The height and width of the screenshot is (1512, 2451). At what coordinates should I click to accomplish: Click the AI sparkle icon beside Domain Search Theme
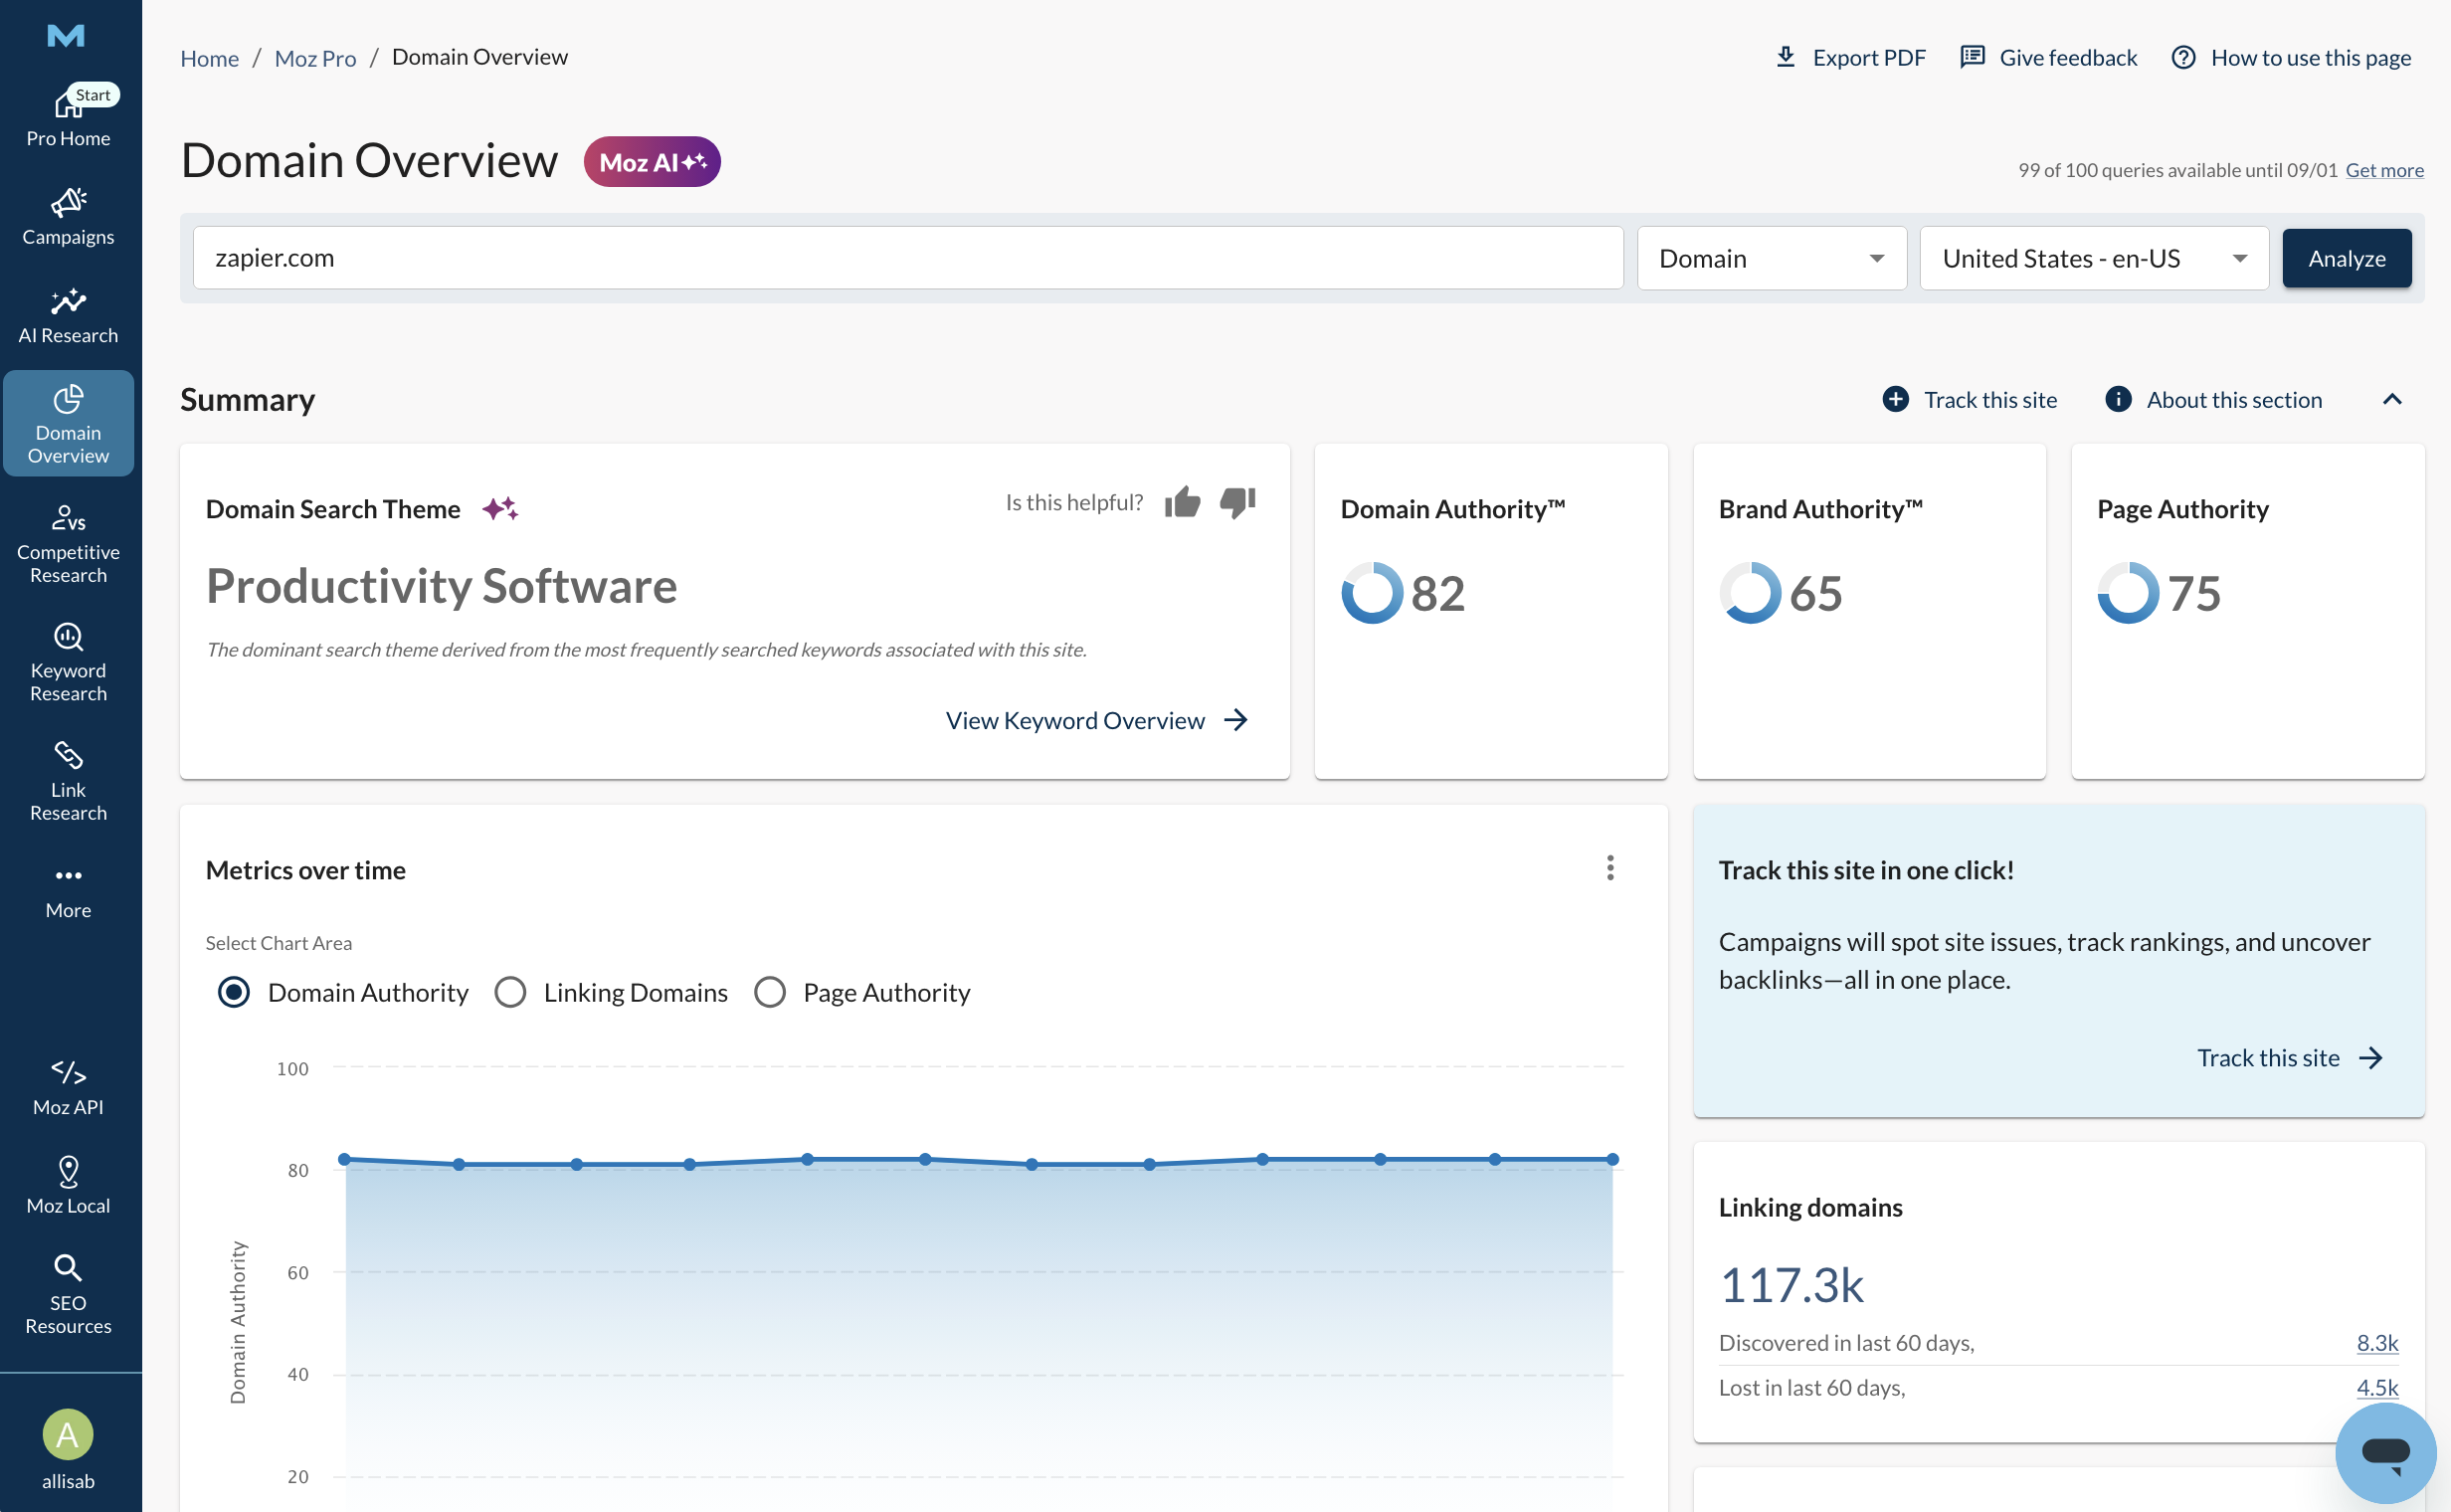coord(500,509)
